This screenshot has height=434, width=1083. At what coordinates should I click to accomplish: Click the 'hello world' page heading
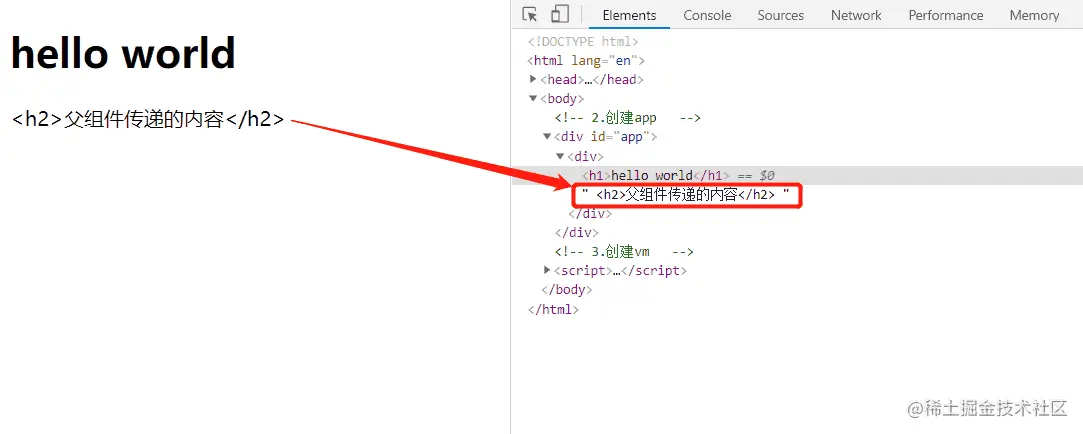click(x=124, y=53)
